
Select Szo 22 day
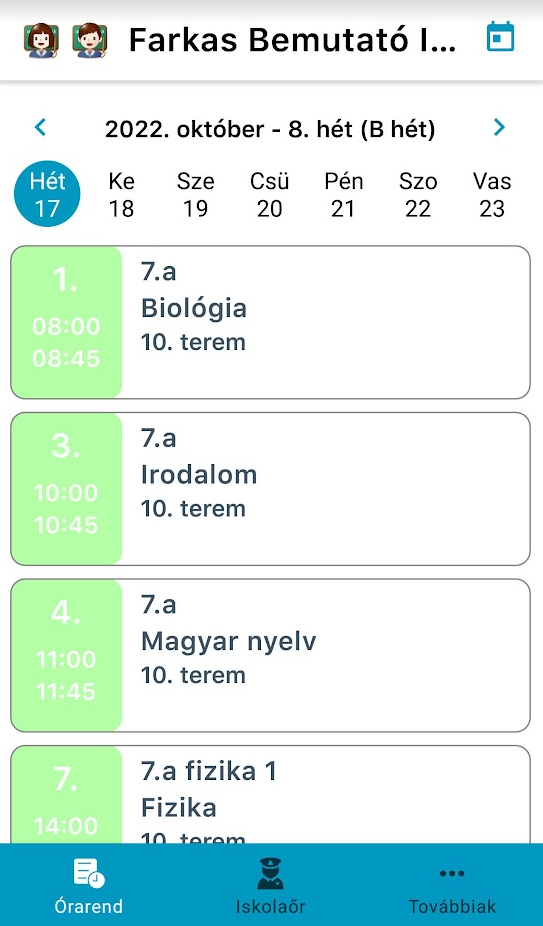coord(418,195)
